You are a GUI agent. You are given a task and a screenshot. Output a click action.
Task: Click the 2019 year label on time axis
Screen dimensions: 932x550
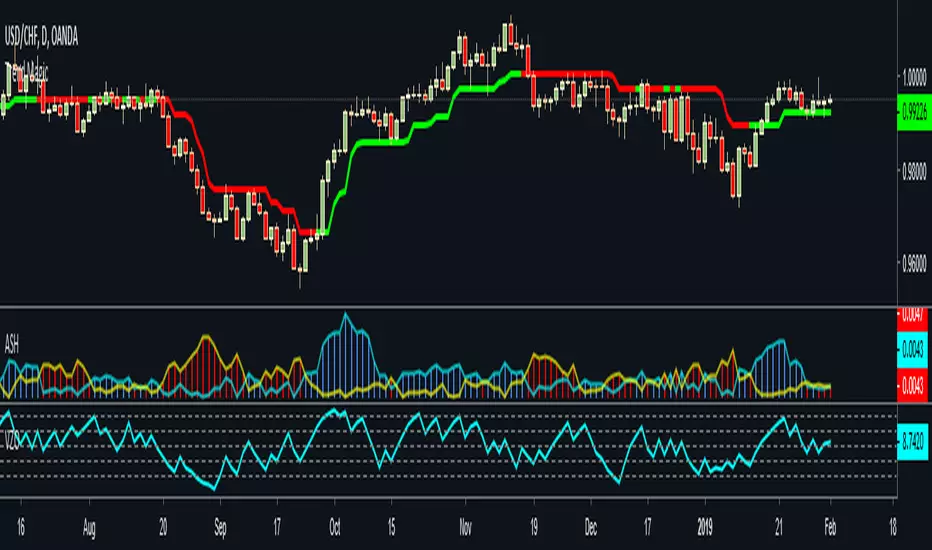[705, 527]
